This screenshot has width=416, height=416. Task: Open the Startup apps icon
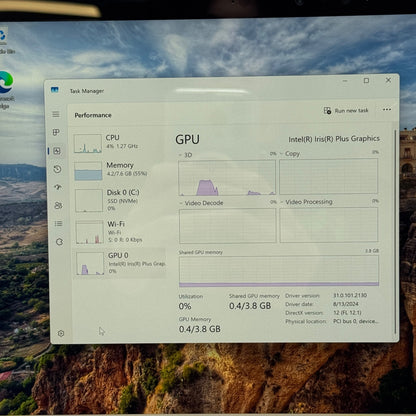(58, 187)
